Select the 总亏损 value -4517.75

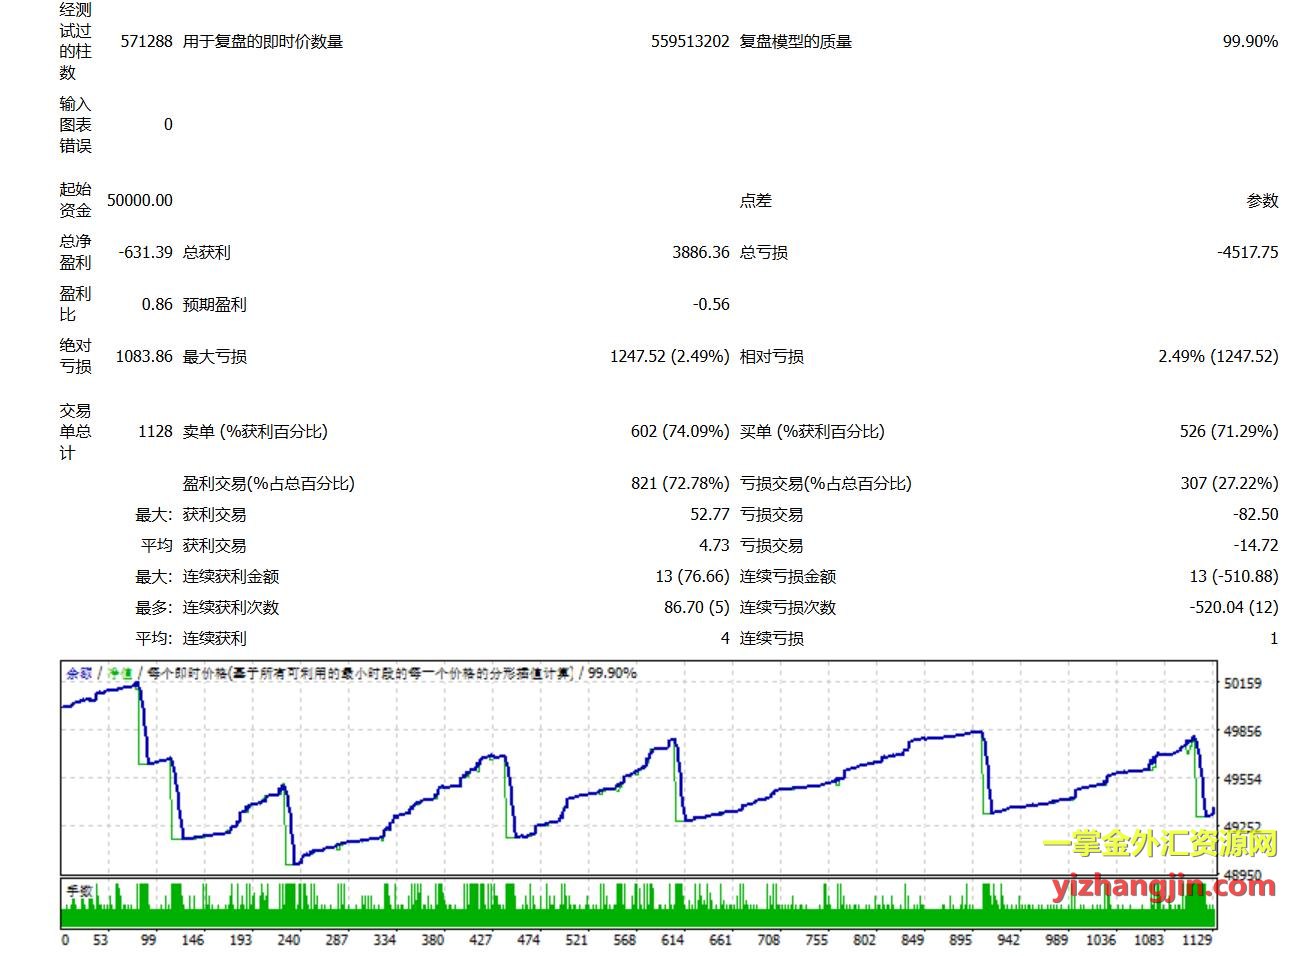pyautogui.click(x=1247, y=252)
